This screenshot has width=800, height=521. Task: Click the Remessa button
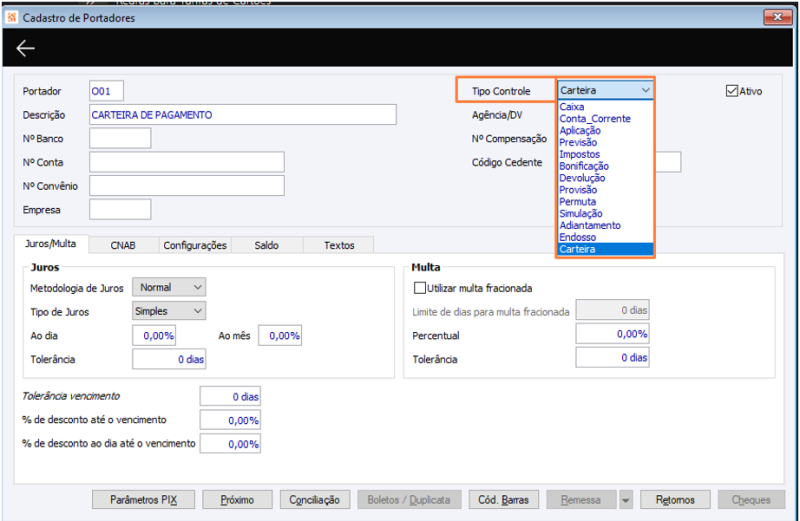[581, 500]
